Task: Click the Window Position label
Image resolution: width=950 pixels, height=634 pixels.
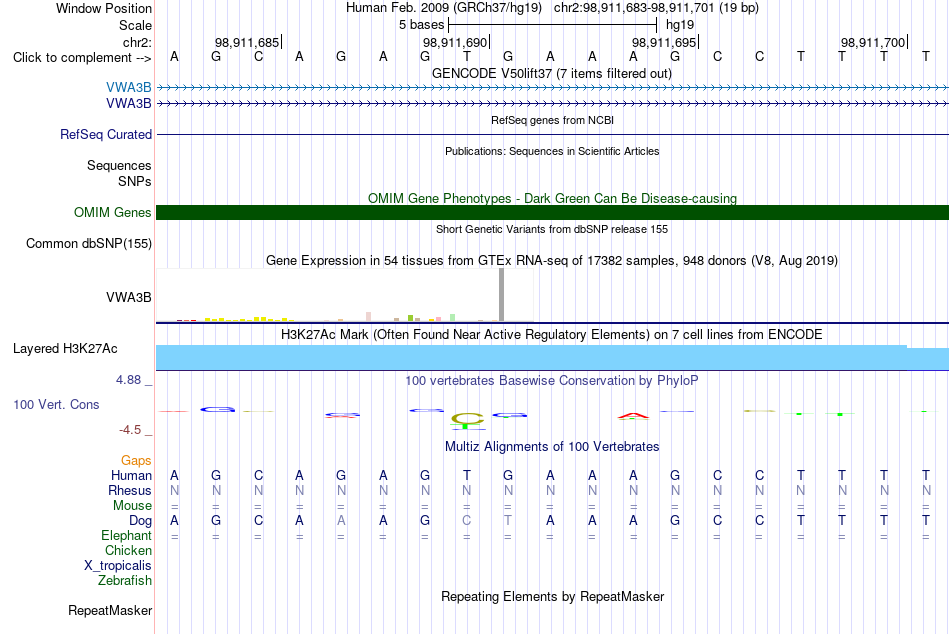Action: (x=104, y=8)
